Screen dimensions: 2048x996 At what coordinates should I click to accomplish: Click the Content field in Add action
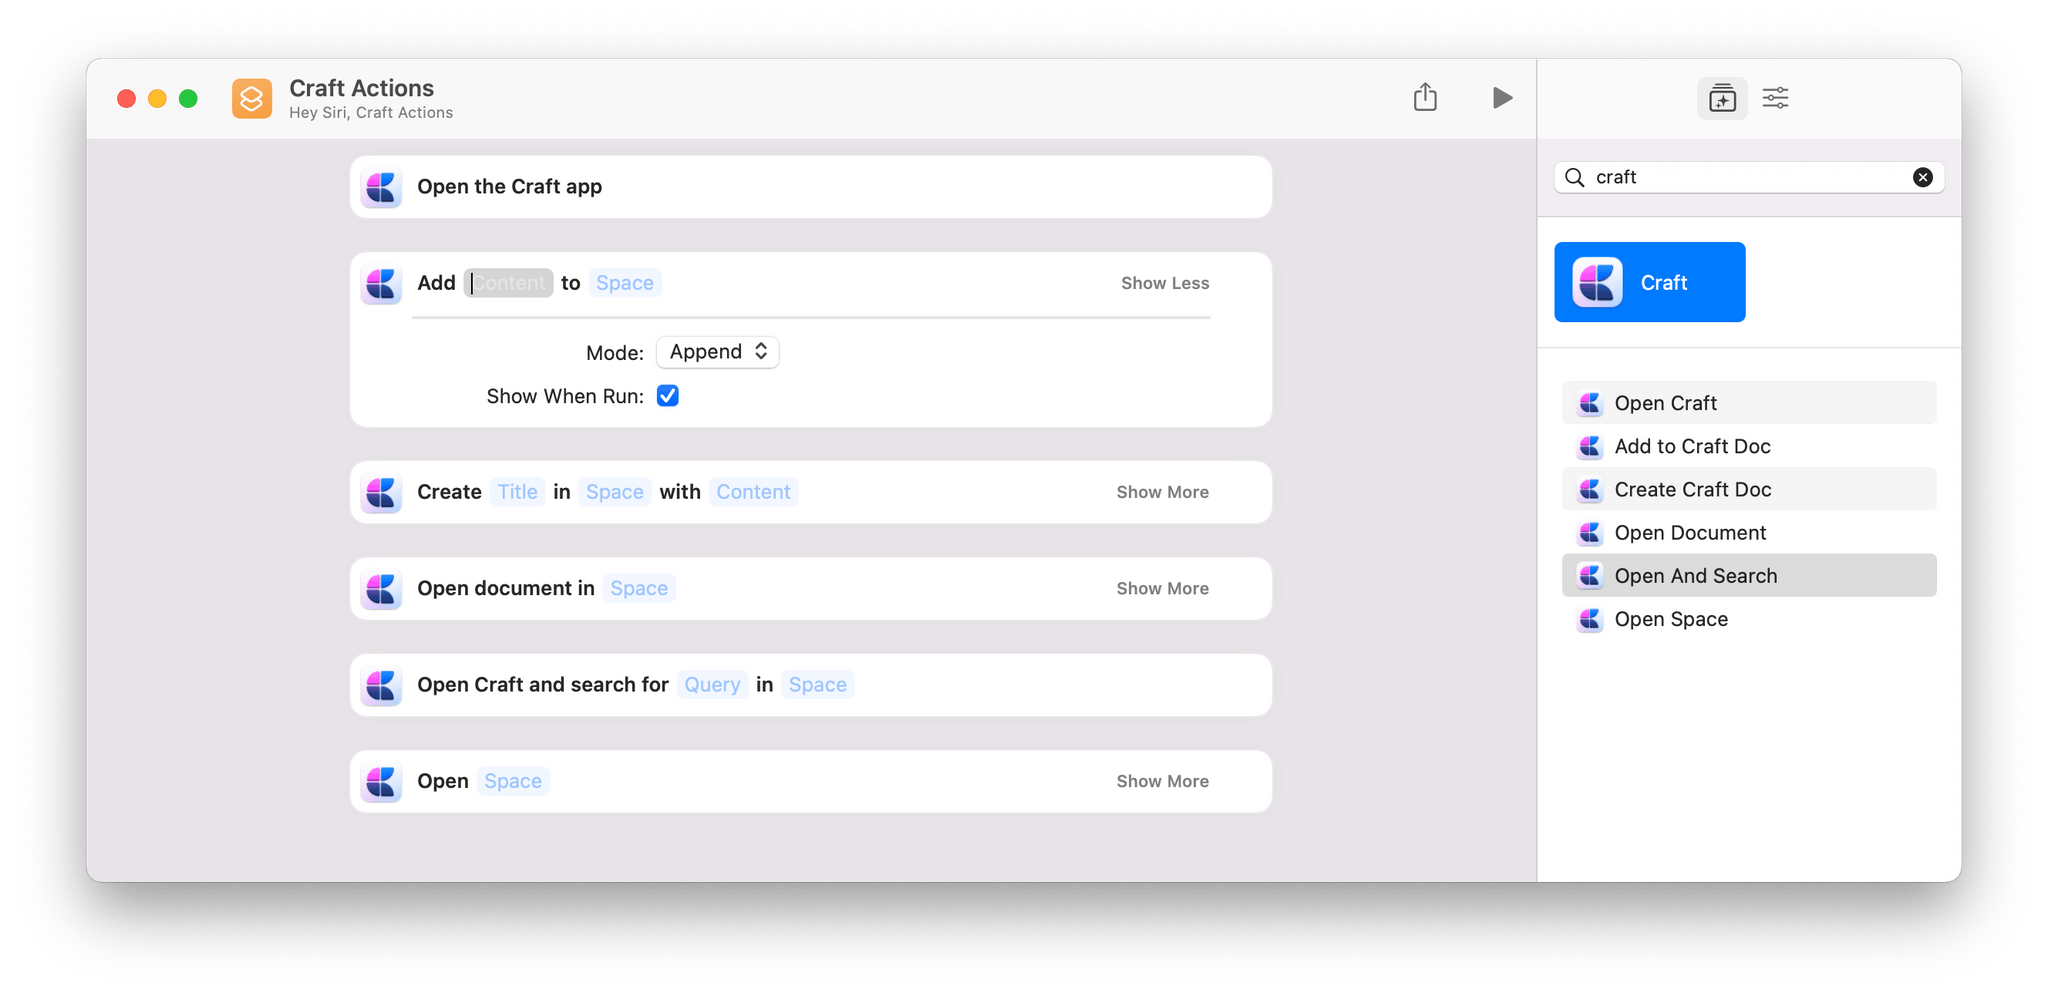[508, 283]
